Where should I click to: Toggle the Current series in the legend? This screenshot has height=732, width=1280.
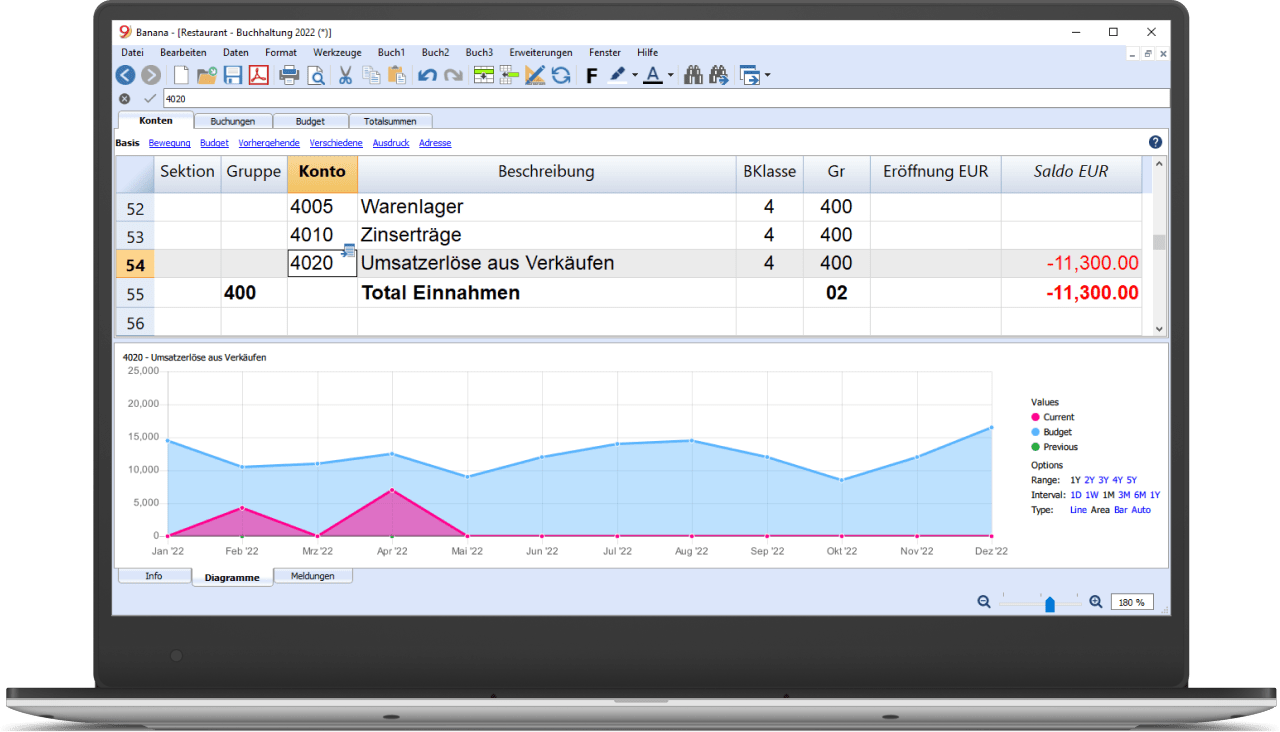click(x=1053, y=417)
